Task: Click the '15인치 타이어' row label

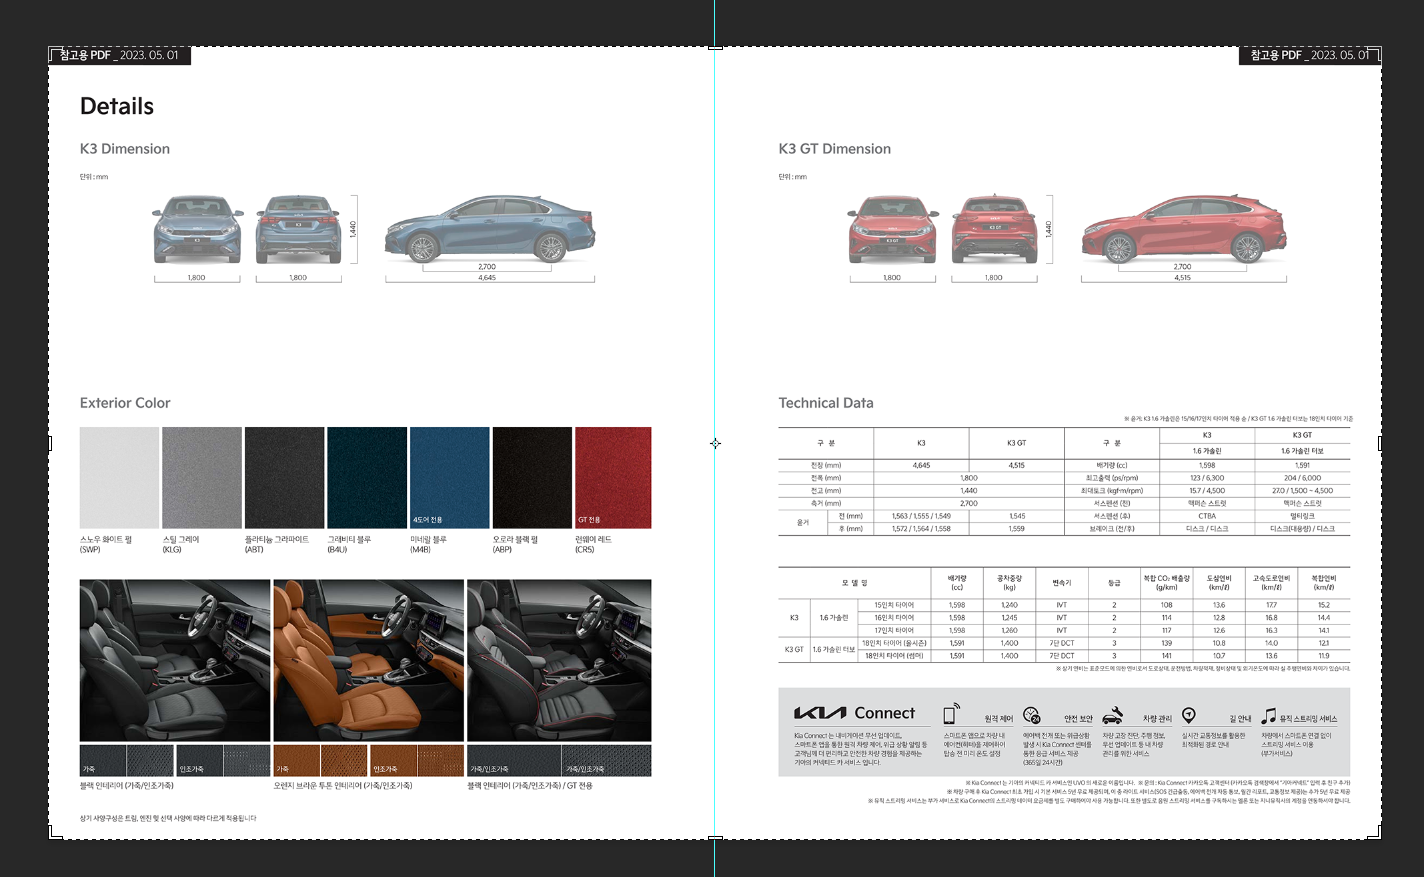Action: [x=894, y=605]
